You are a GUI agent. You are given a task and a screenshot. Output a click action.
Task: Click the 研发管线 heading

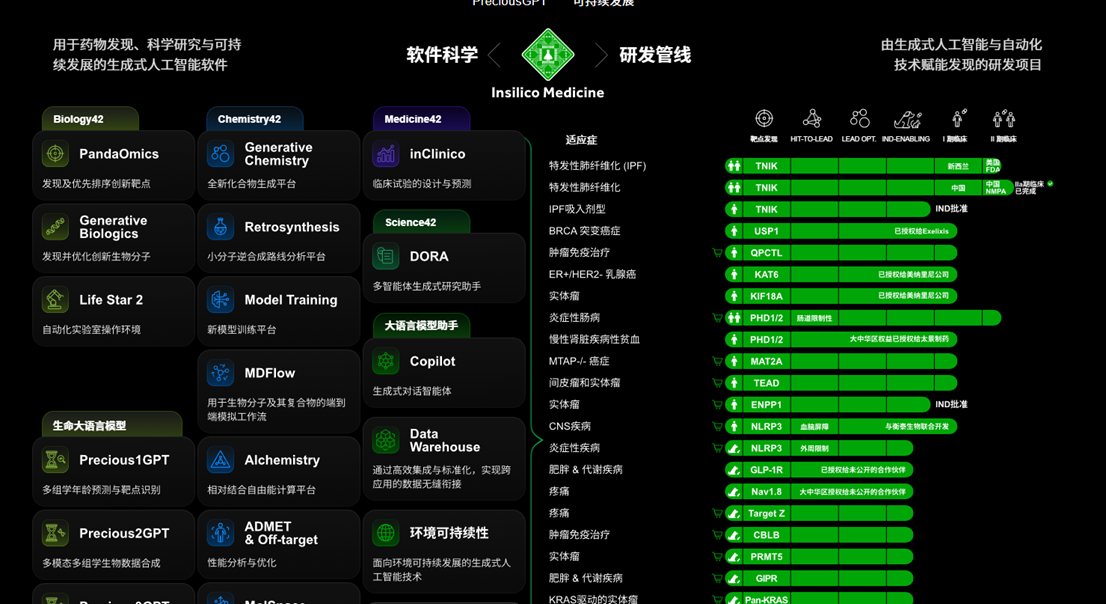[x=655, y=55]
